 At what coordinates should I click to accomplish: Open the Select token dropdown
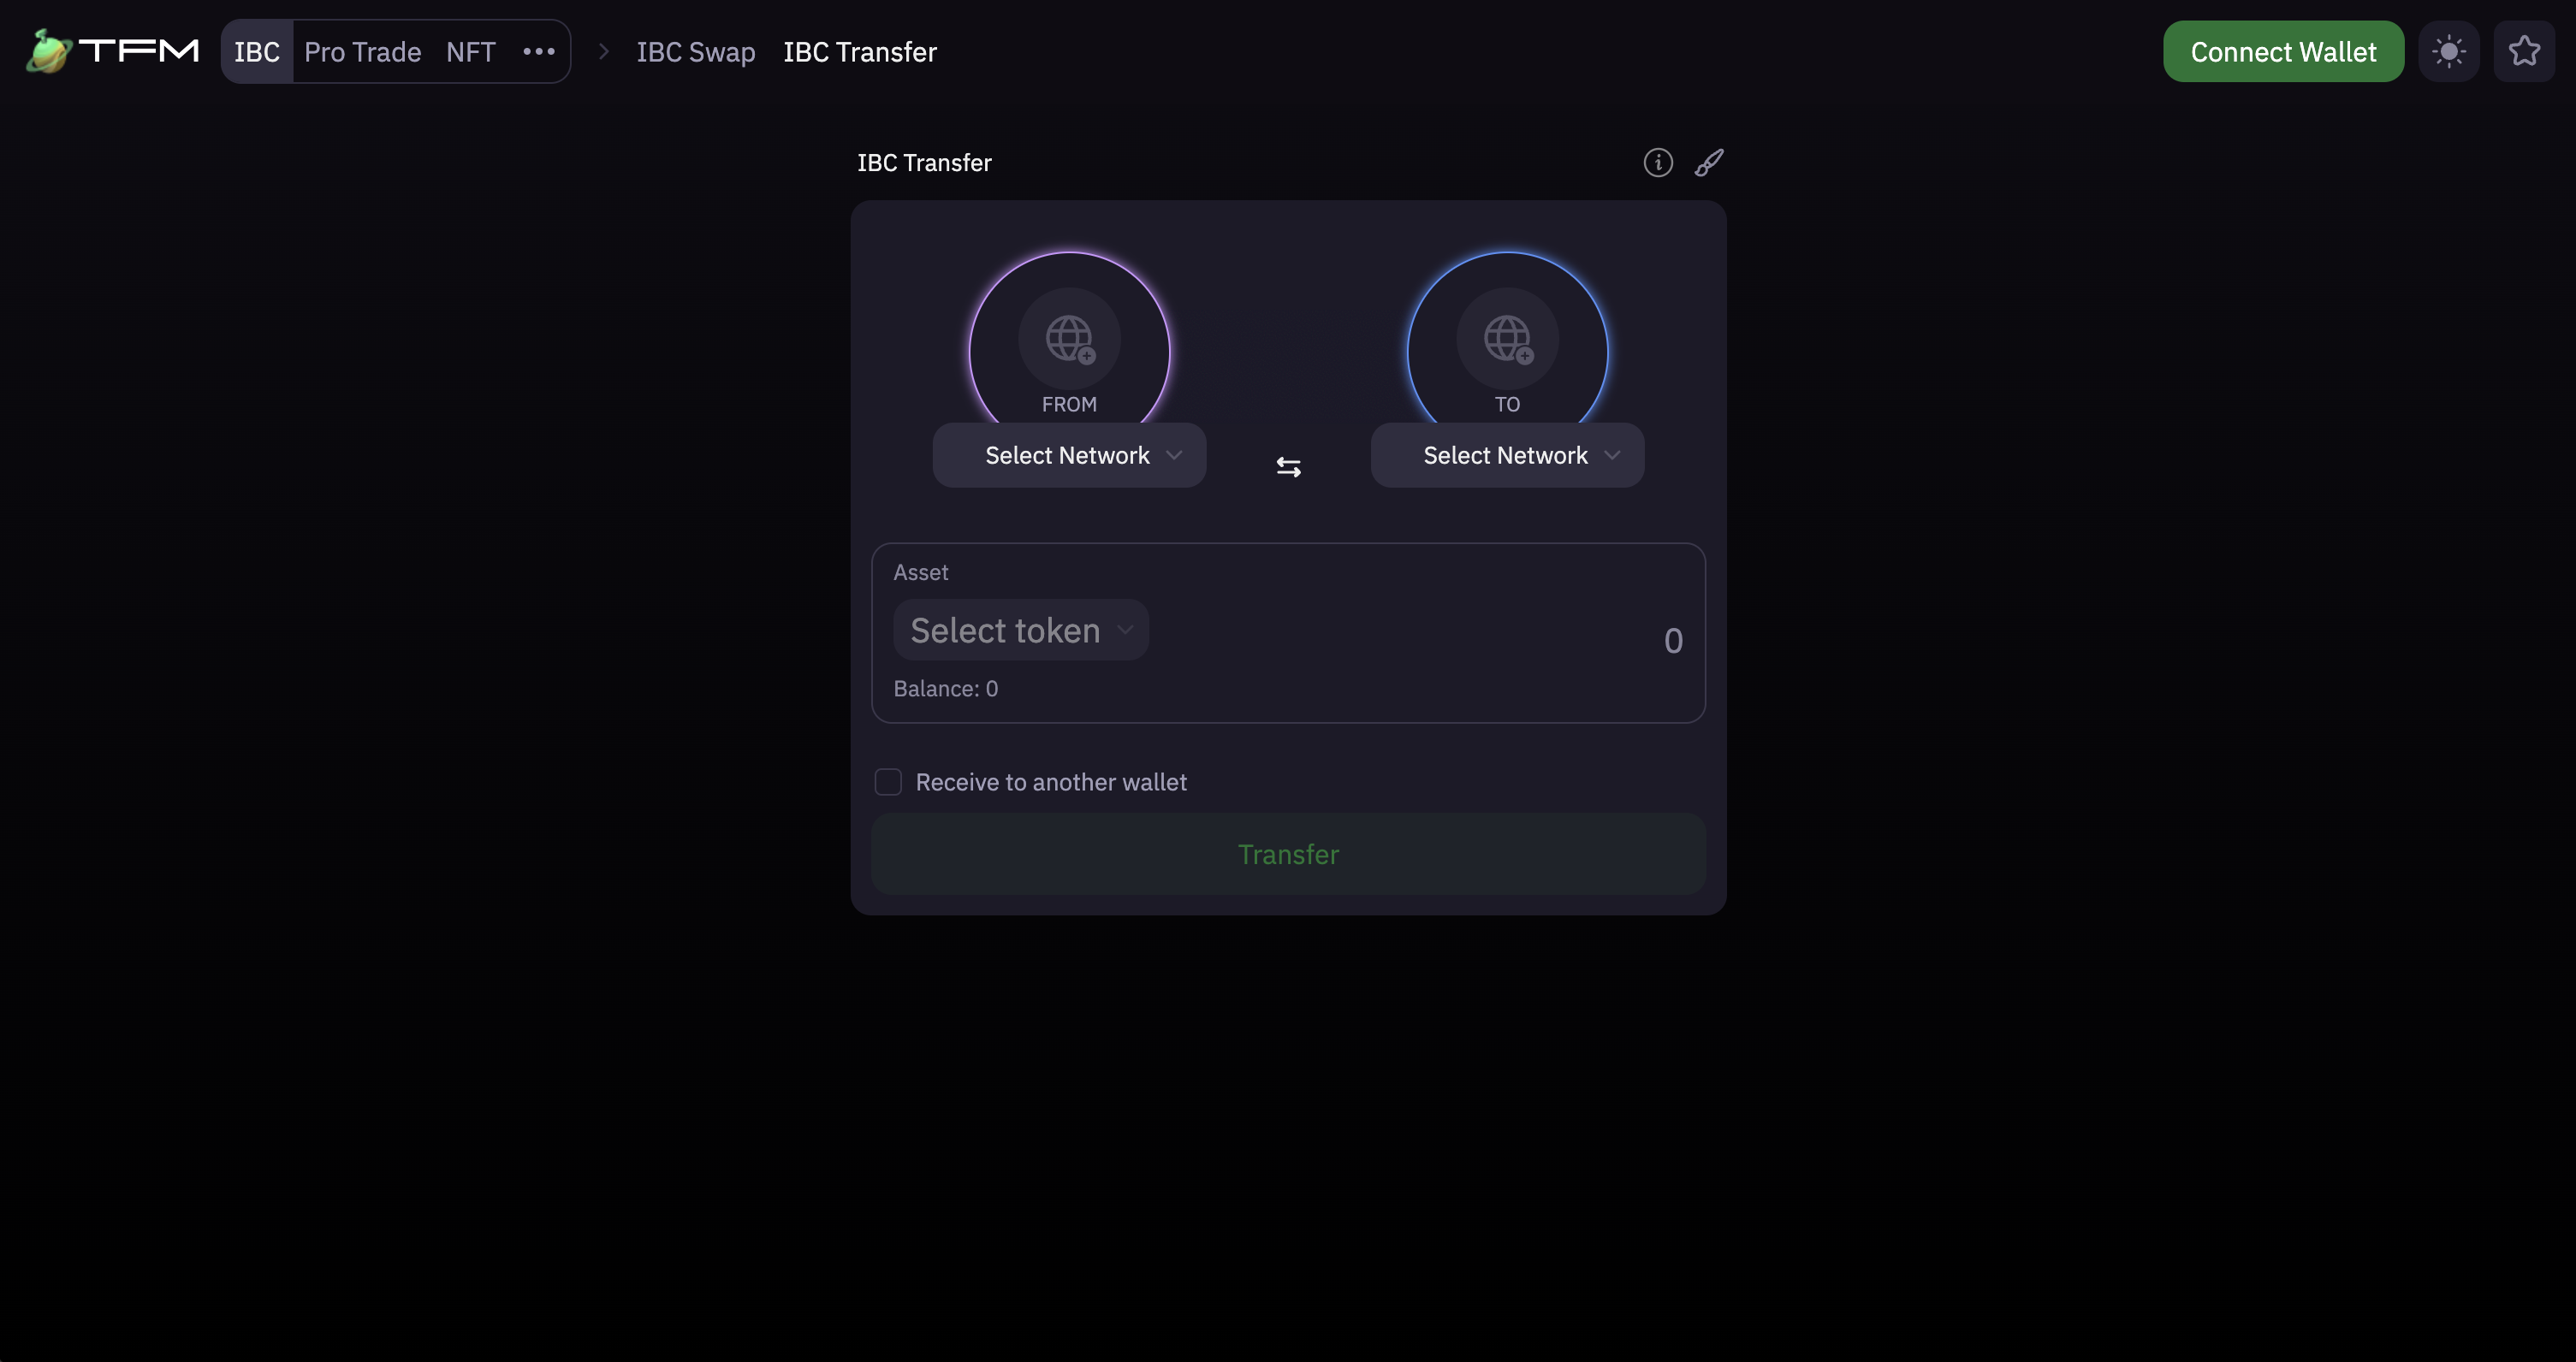click(x=1020, y=630)
